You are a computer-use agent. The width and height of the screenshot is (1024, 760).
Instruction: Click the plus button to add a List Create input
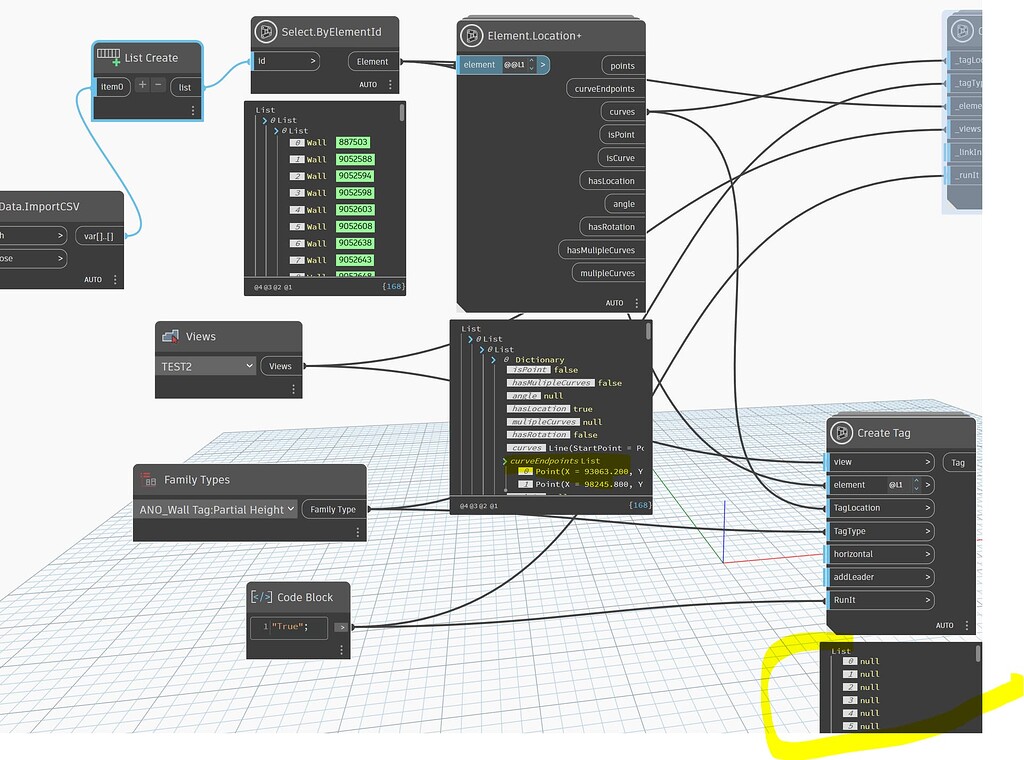pyautogui.click(x=142, y=86)
